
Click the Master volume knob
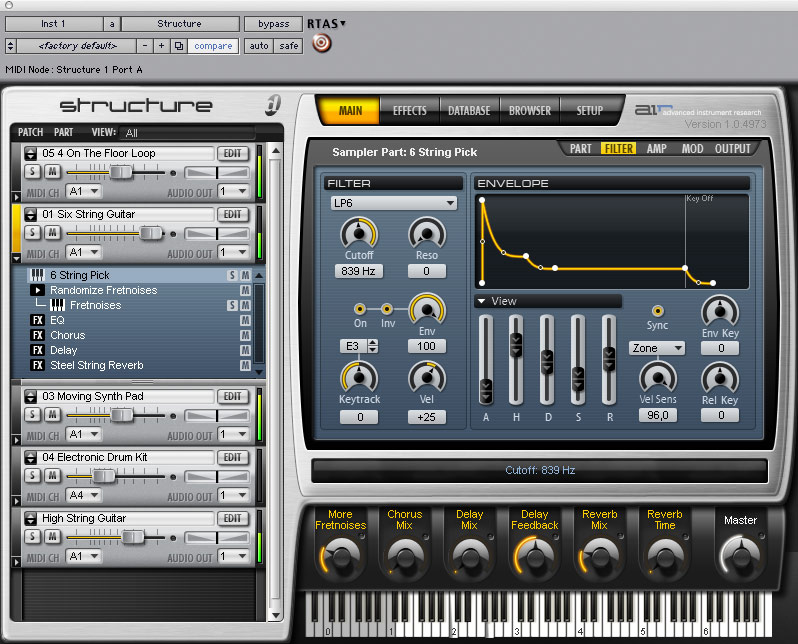tap(740, 557)
